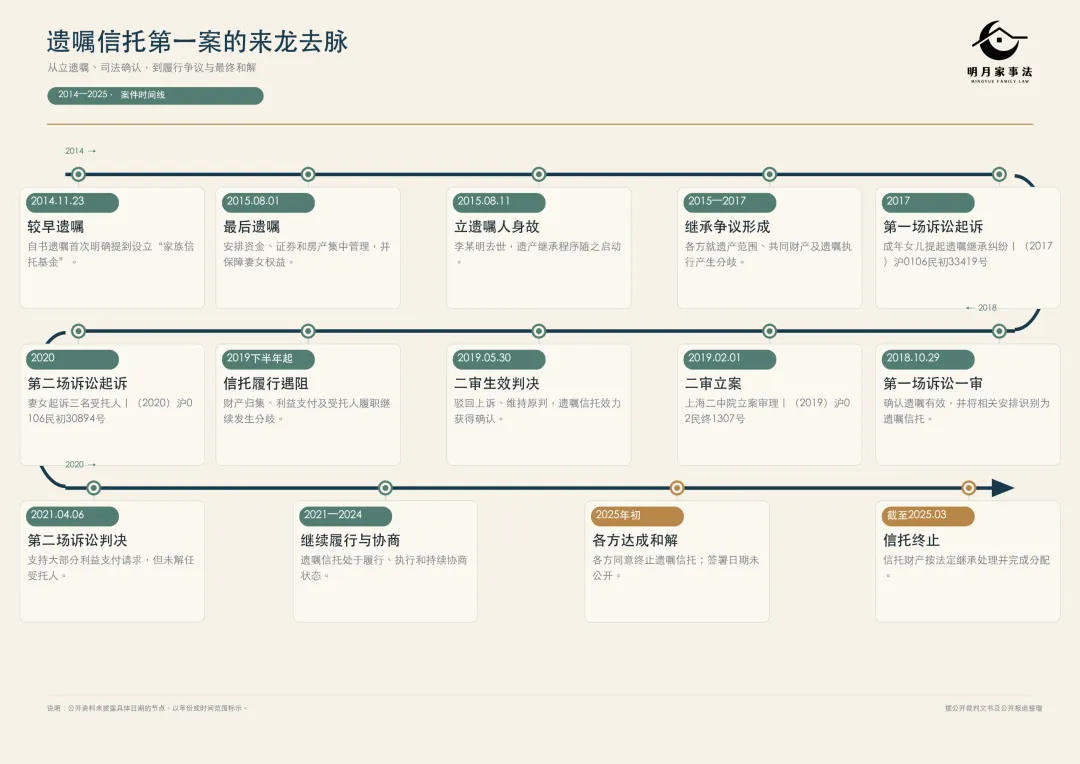Click the card heading 二审立案
Image resolution: width=1080 pixels, height=764 pixels.
tap(713, 384)
